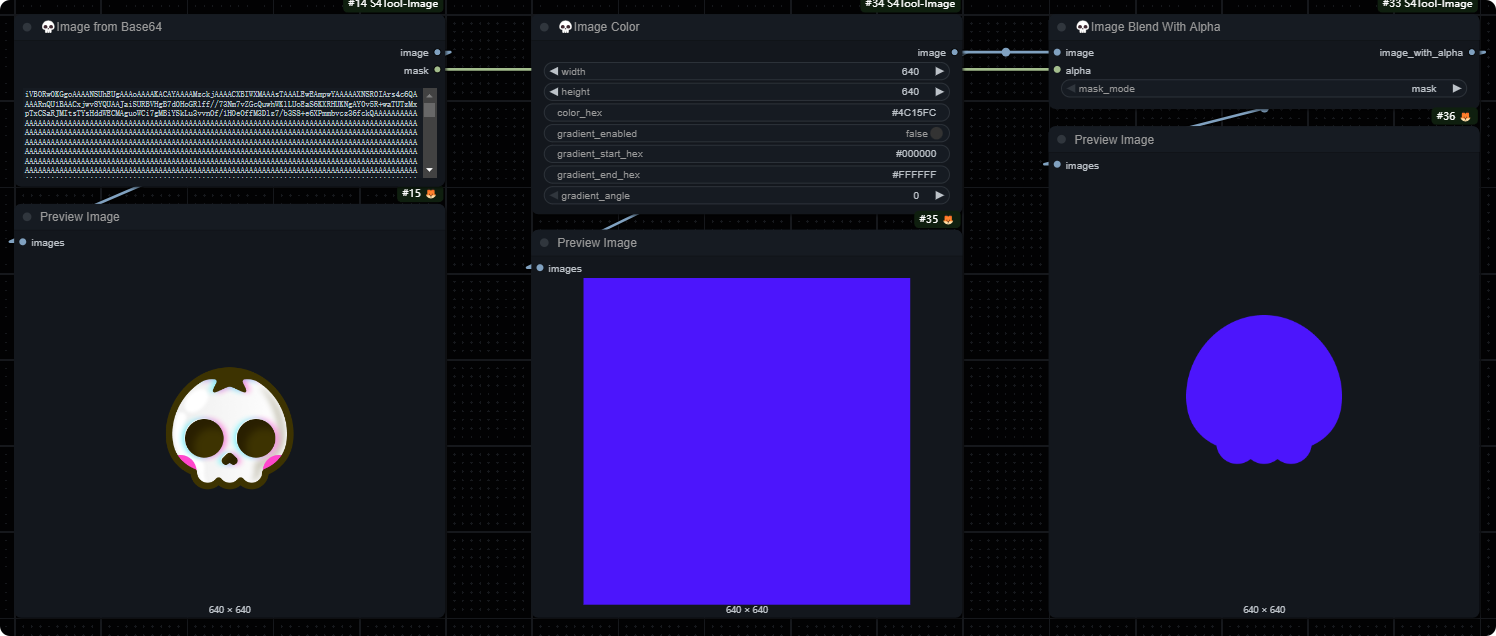
Task: Click the fox badge beside #36
Action: click(x=1465, y=117)
